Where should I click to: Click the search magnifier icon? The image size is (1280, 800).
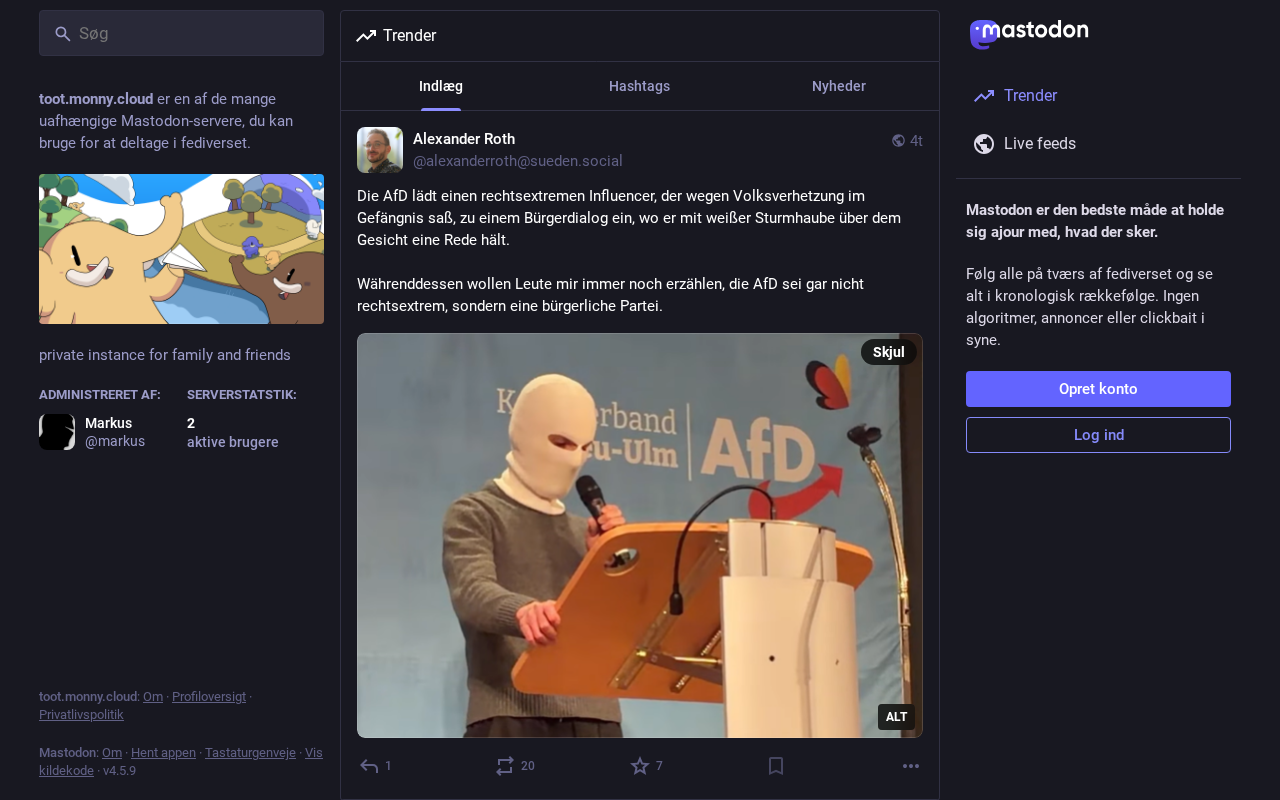click(x=62, y=34)
